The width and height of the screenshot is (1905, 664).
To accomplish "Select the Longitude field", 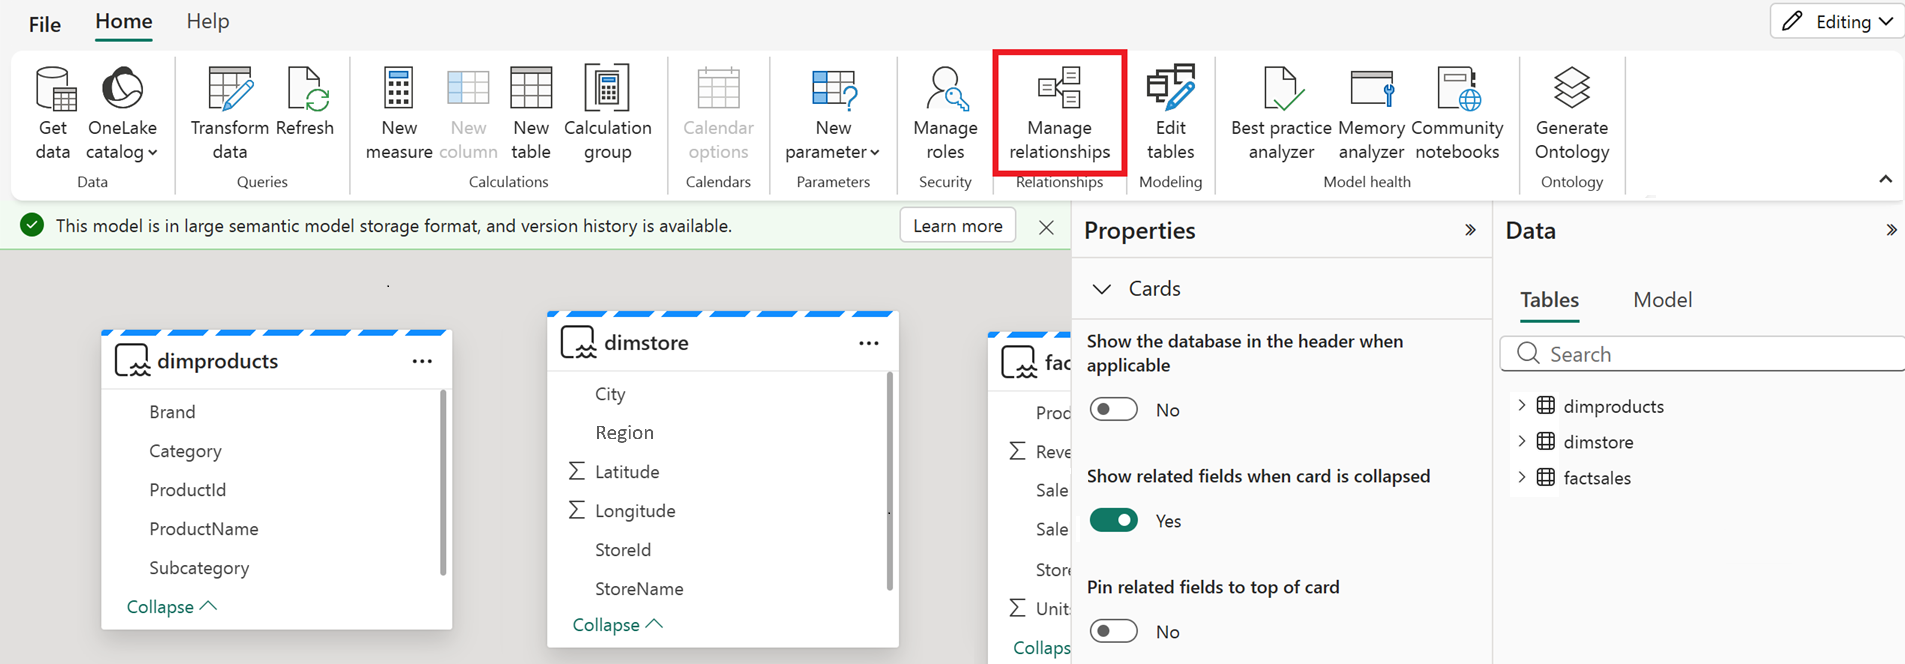I will point(635,511).
